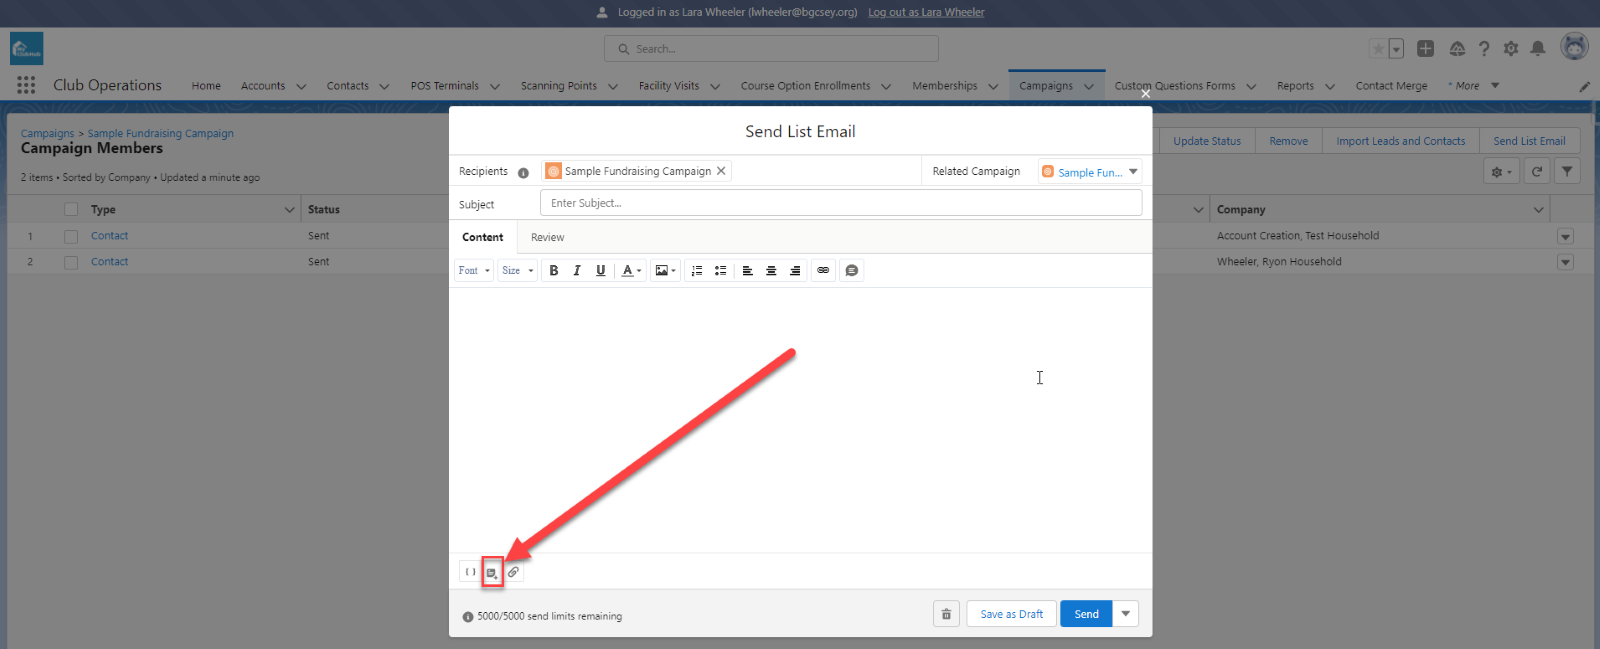Image resolution: width=1600 pixels, height=649 pixels.
Task: Insert merge field braces icon
Action: point(470,572)
